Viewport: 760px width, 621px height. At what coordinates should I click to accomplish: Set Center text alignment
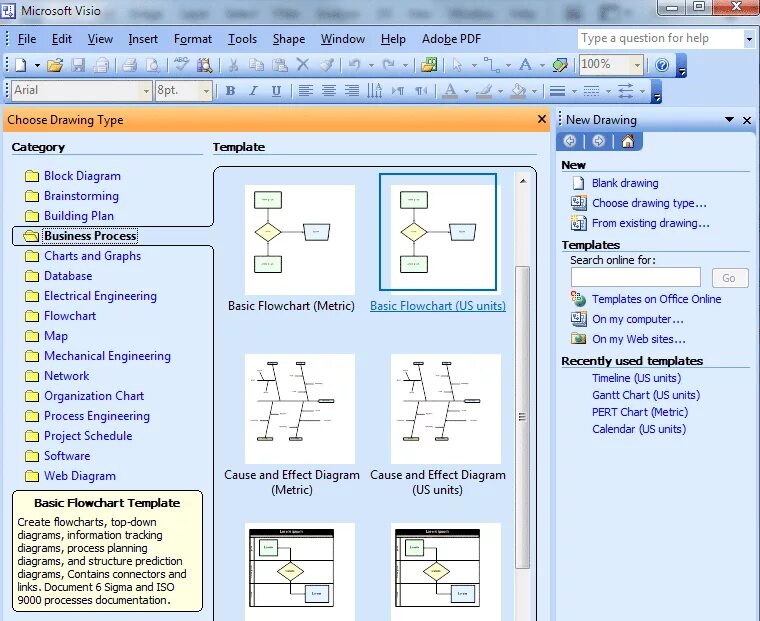pyautogui.click(x=329, y=91)
